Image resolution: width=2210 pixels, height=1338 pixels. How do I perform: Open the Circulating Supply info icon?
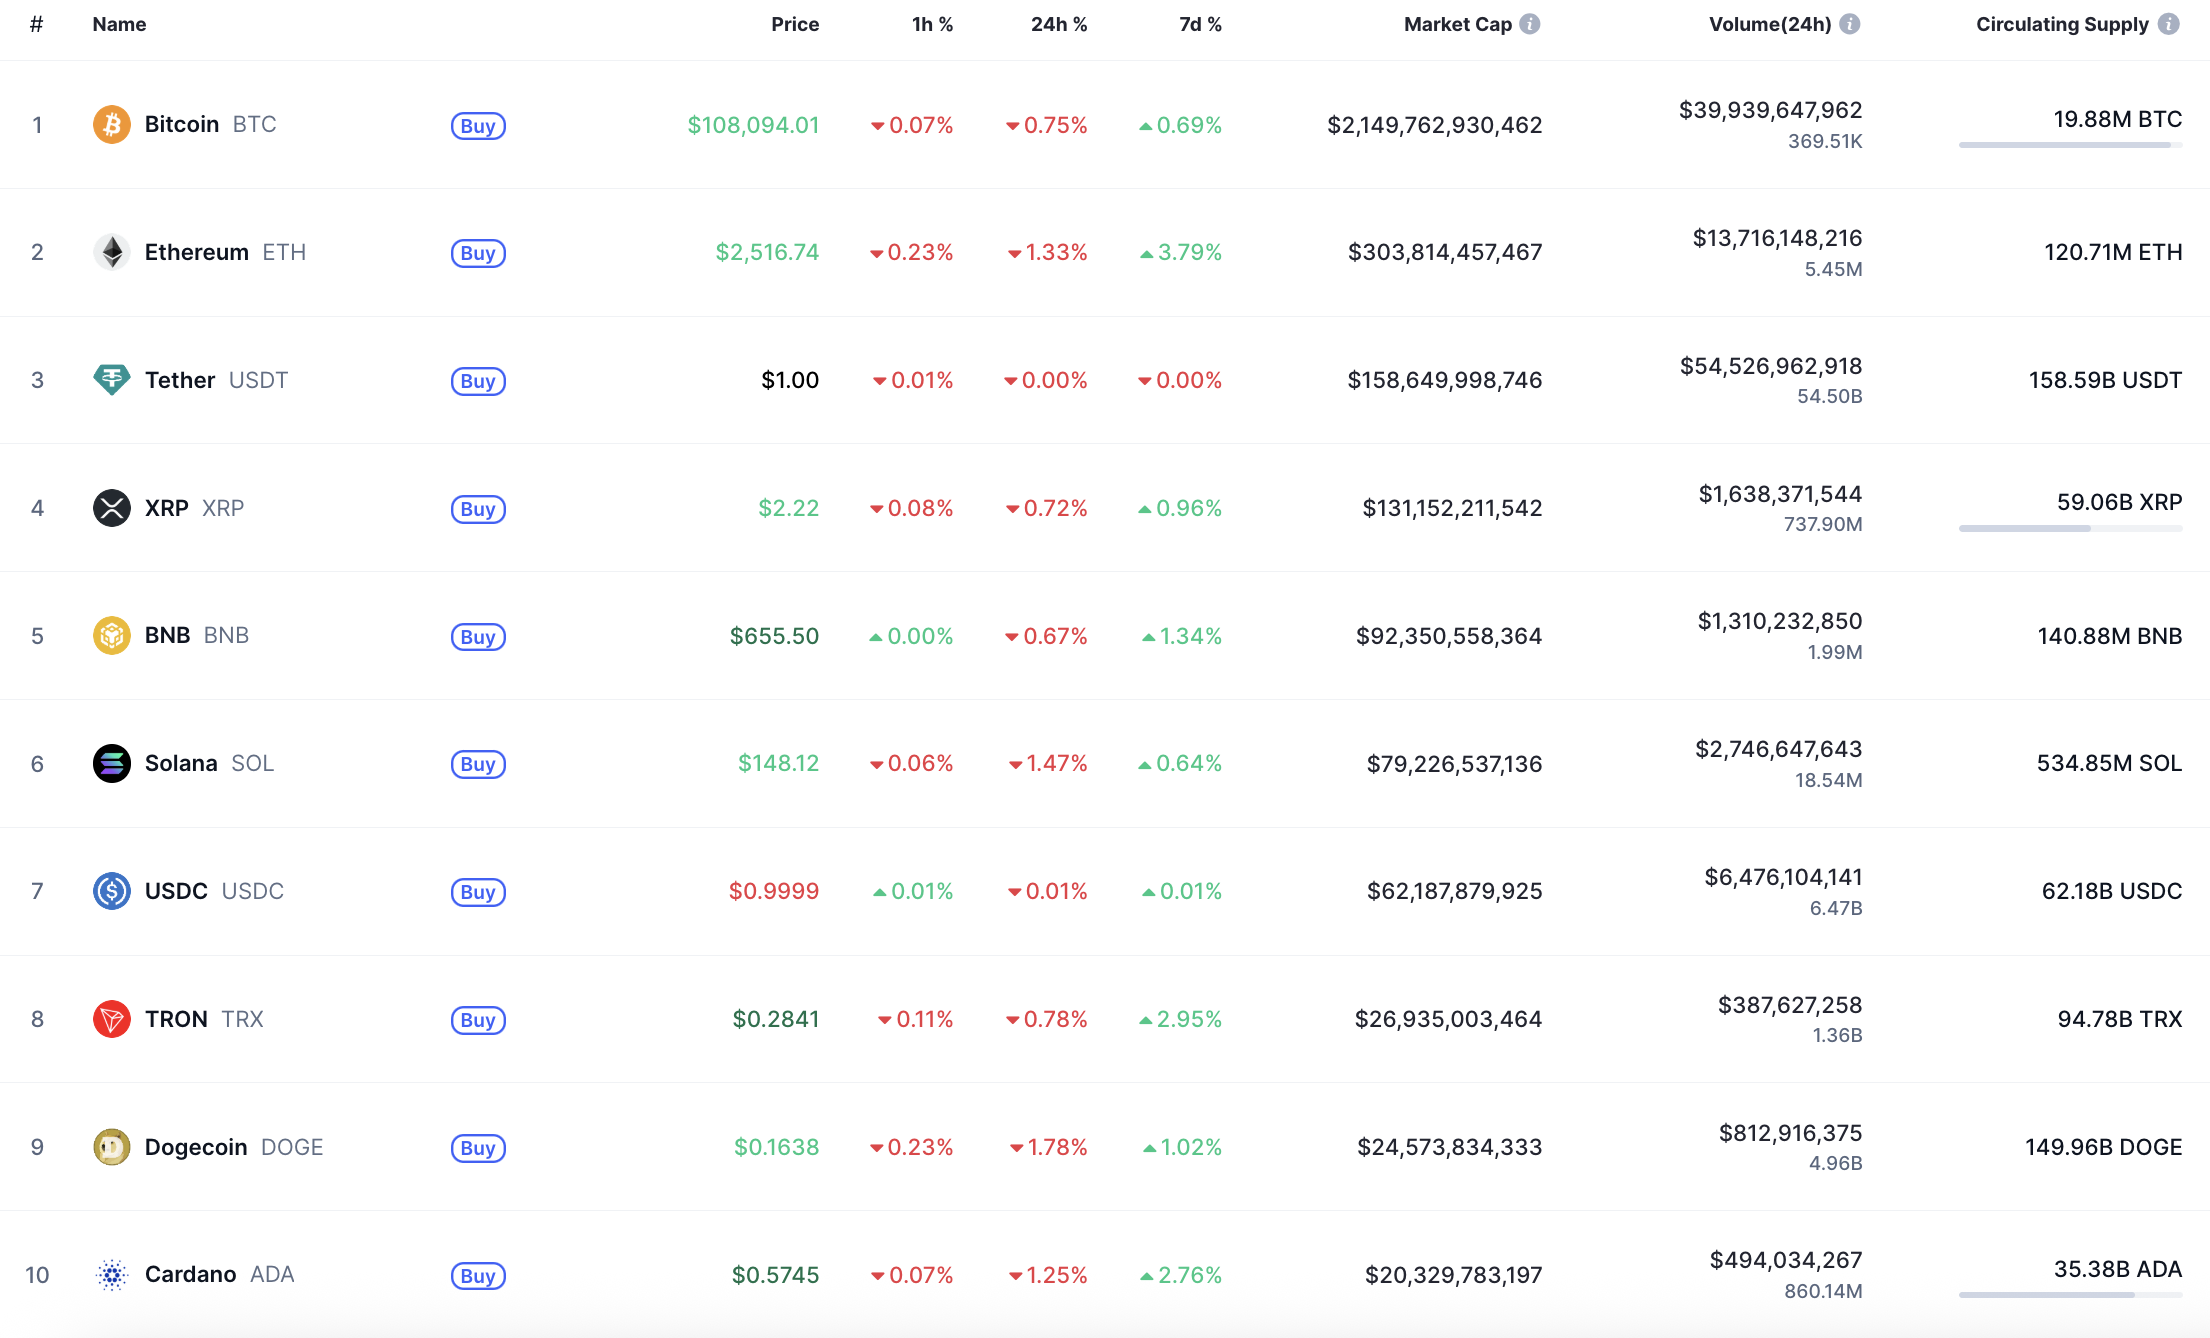[x=2168, y=24]
